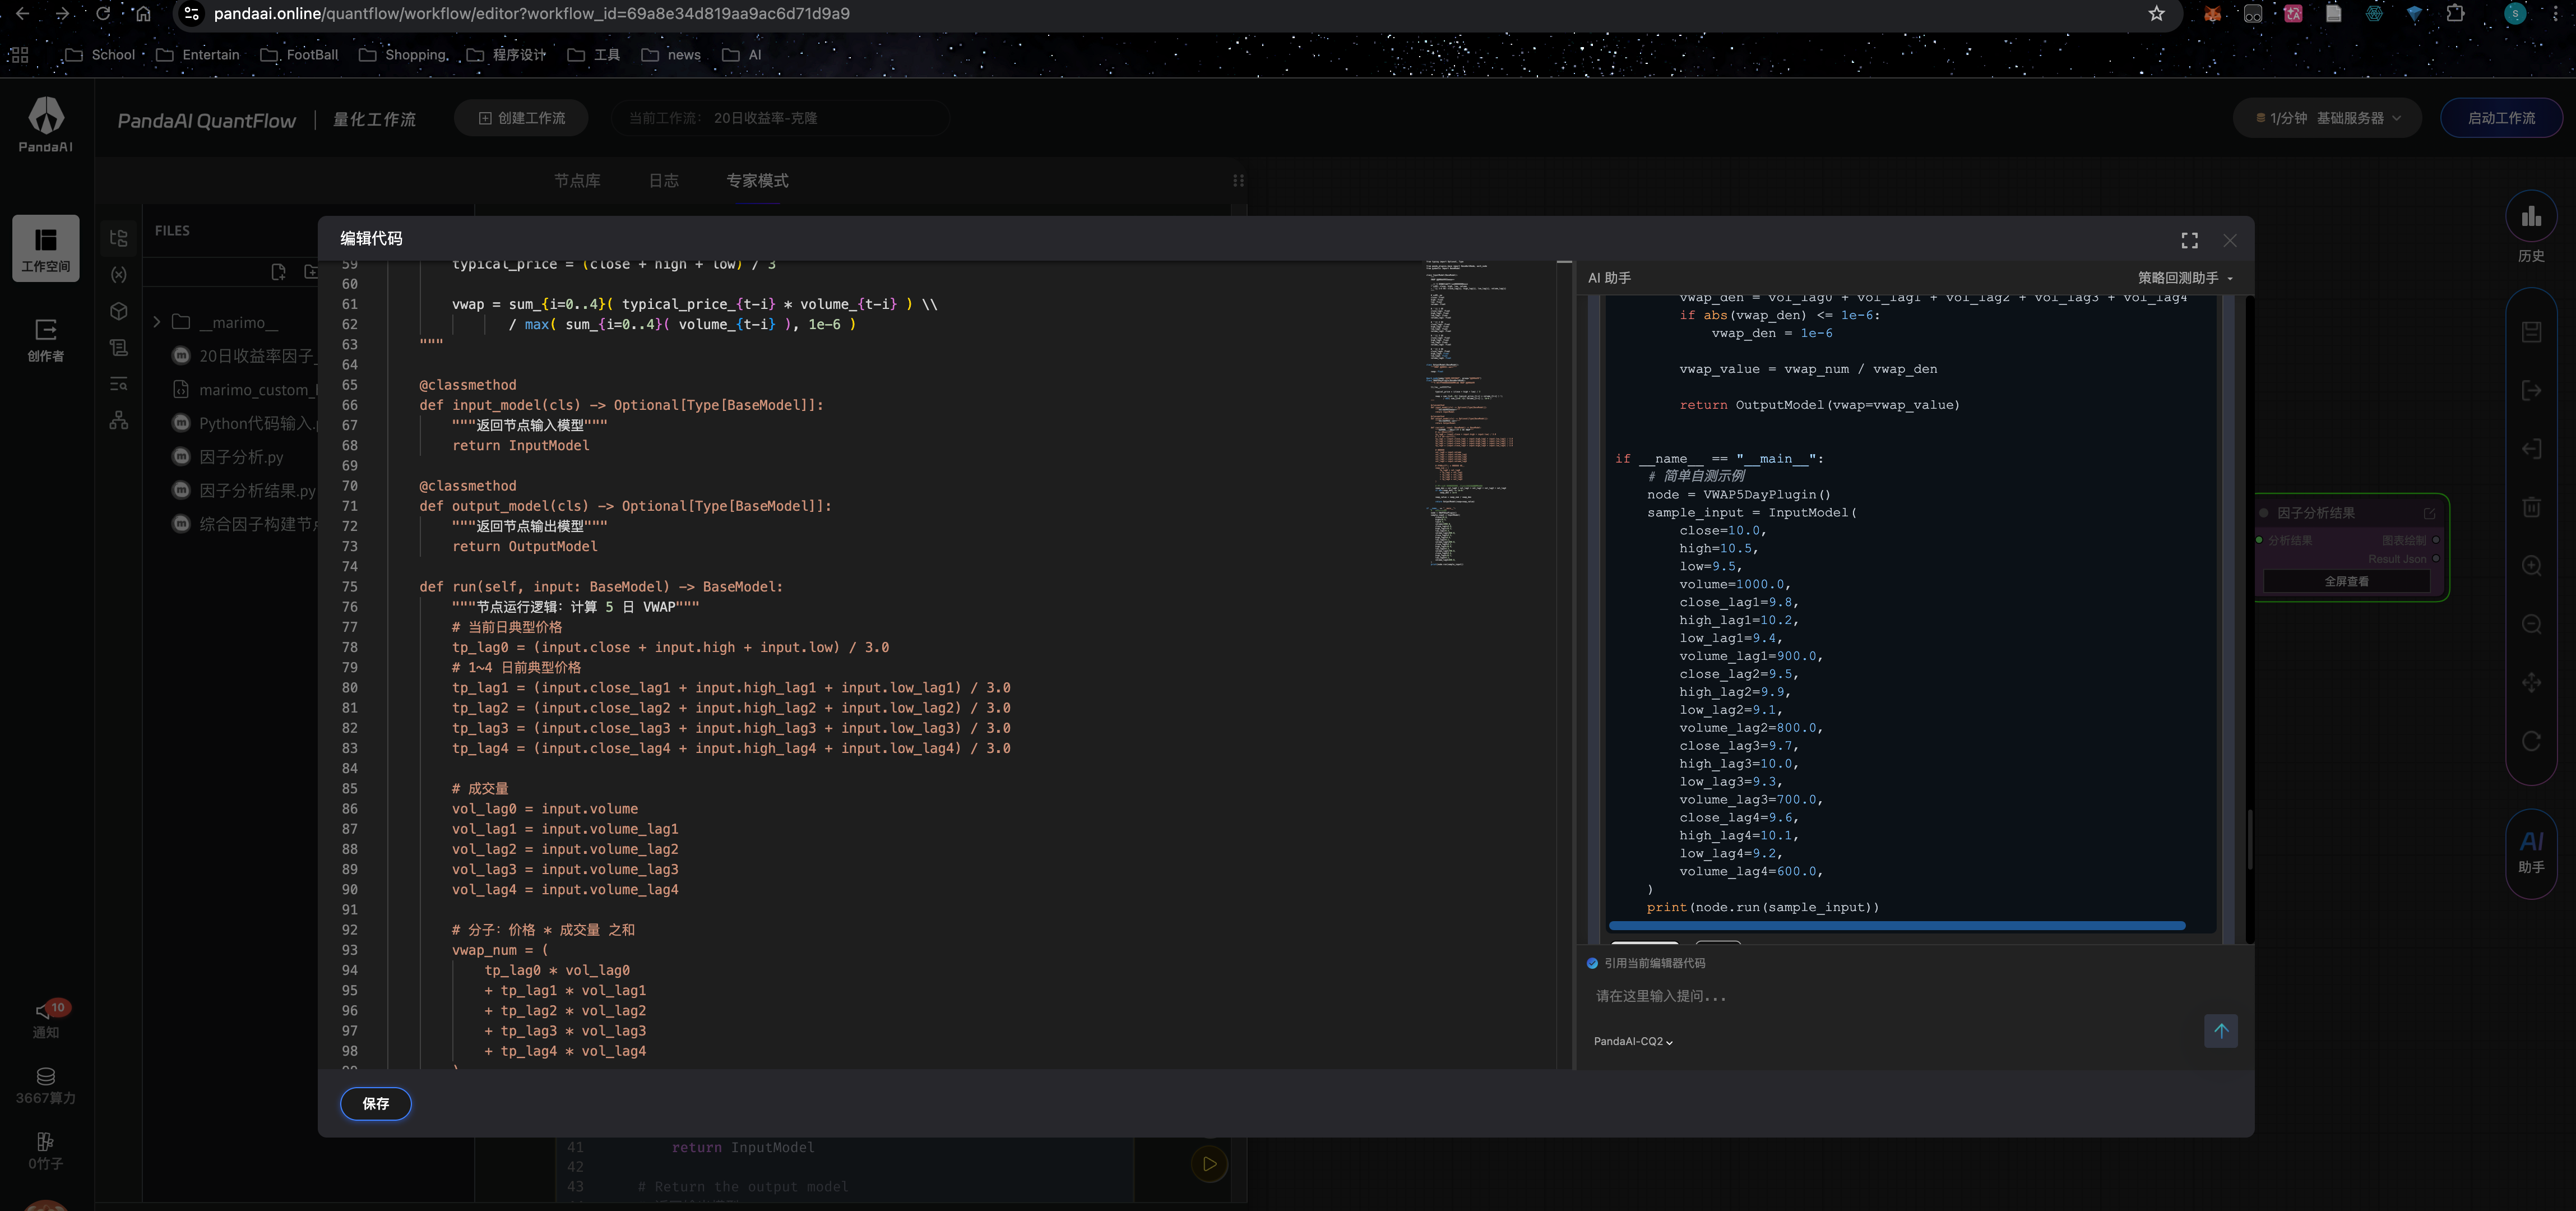Screen dimensions: 2576x1211
Task: Open the School bookmarks folder
Action: click(x=99, y=55)
